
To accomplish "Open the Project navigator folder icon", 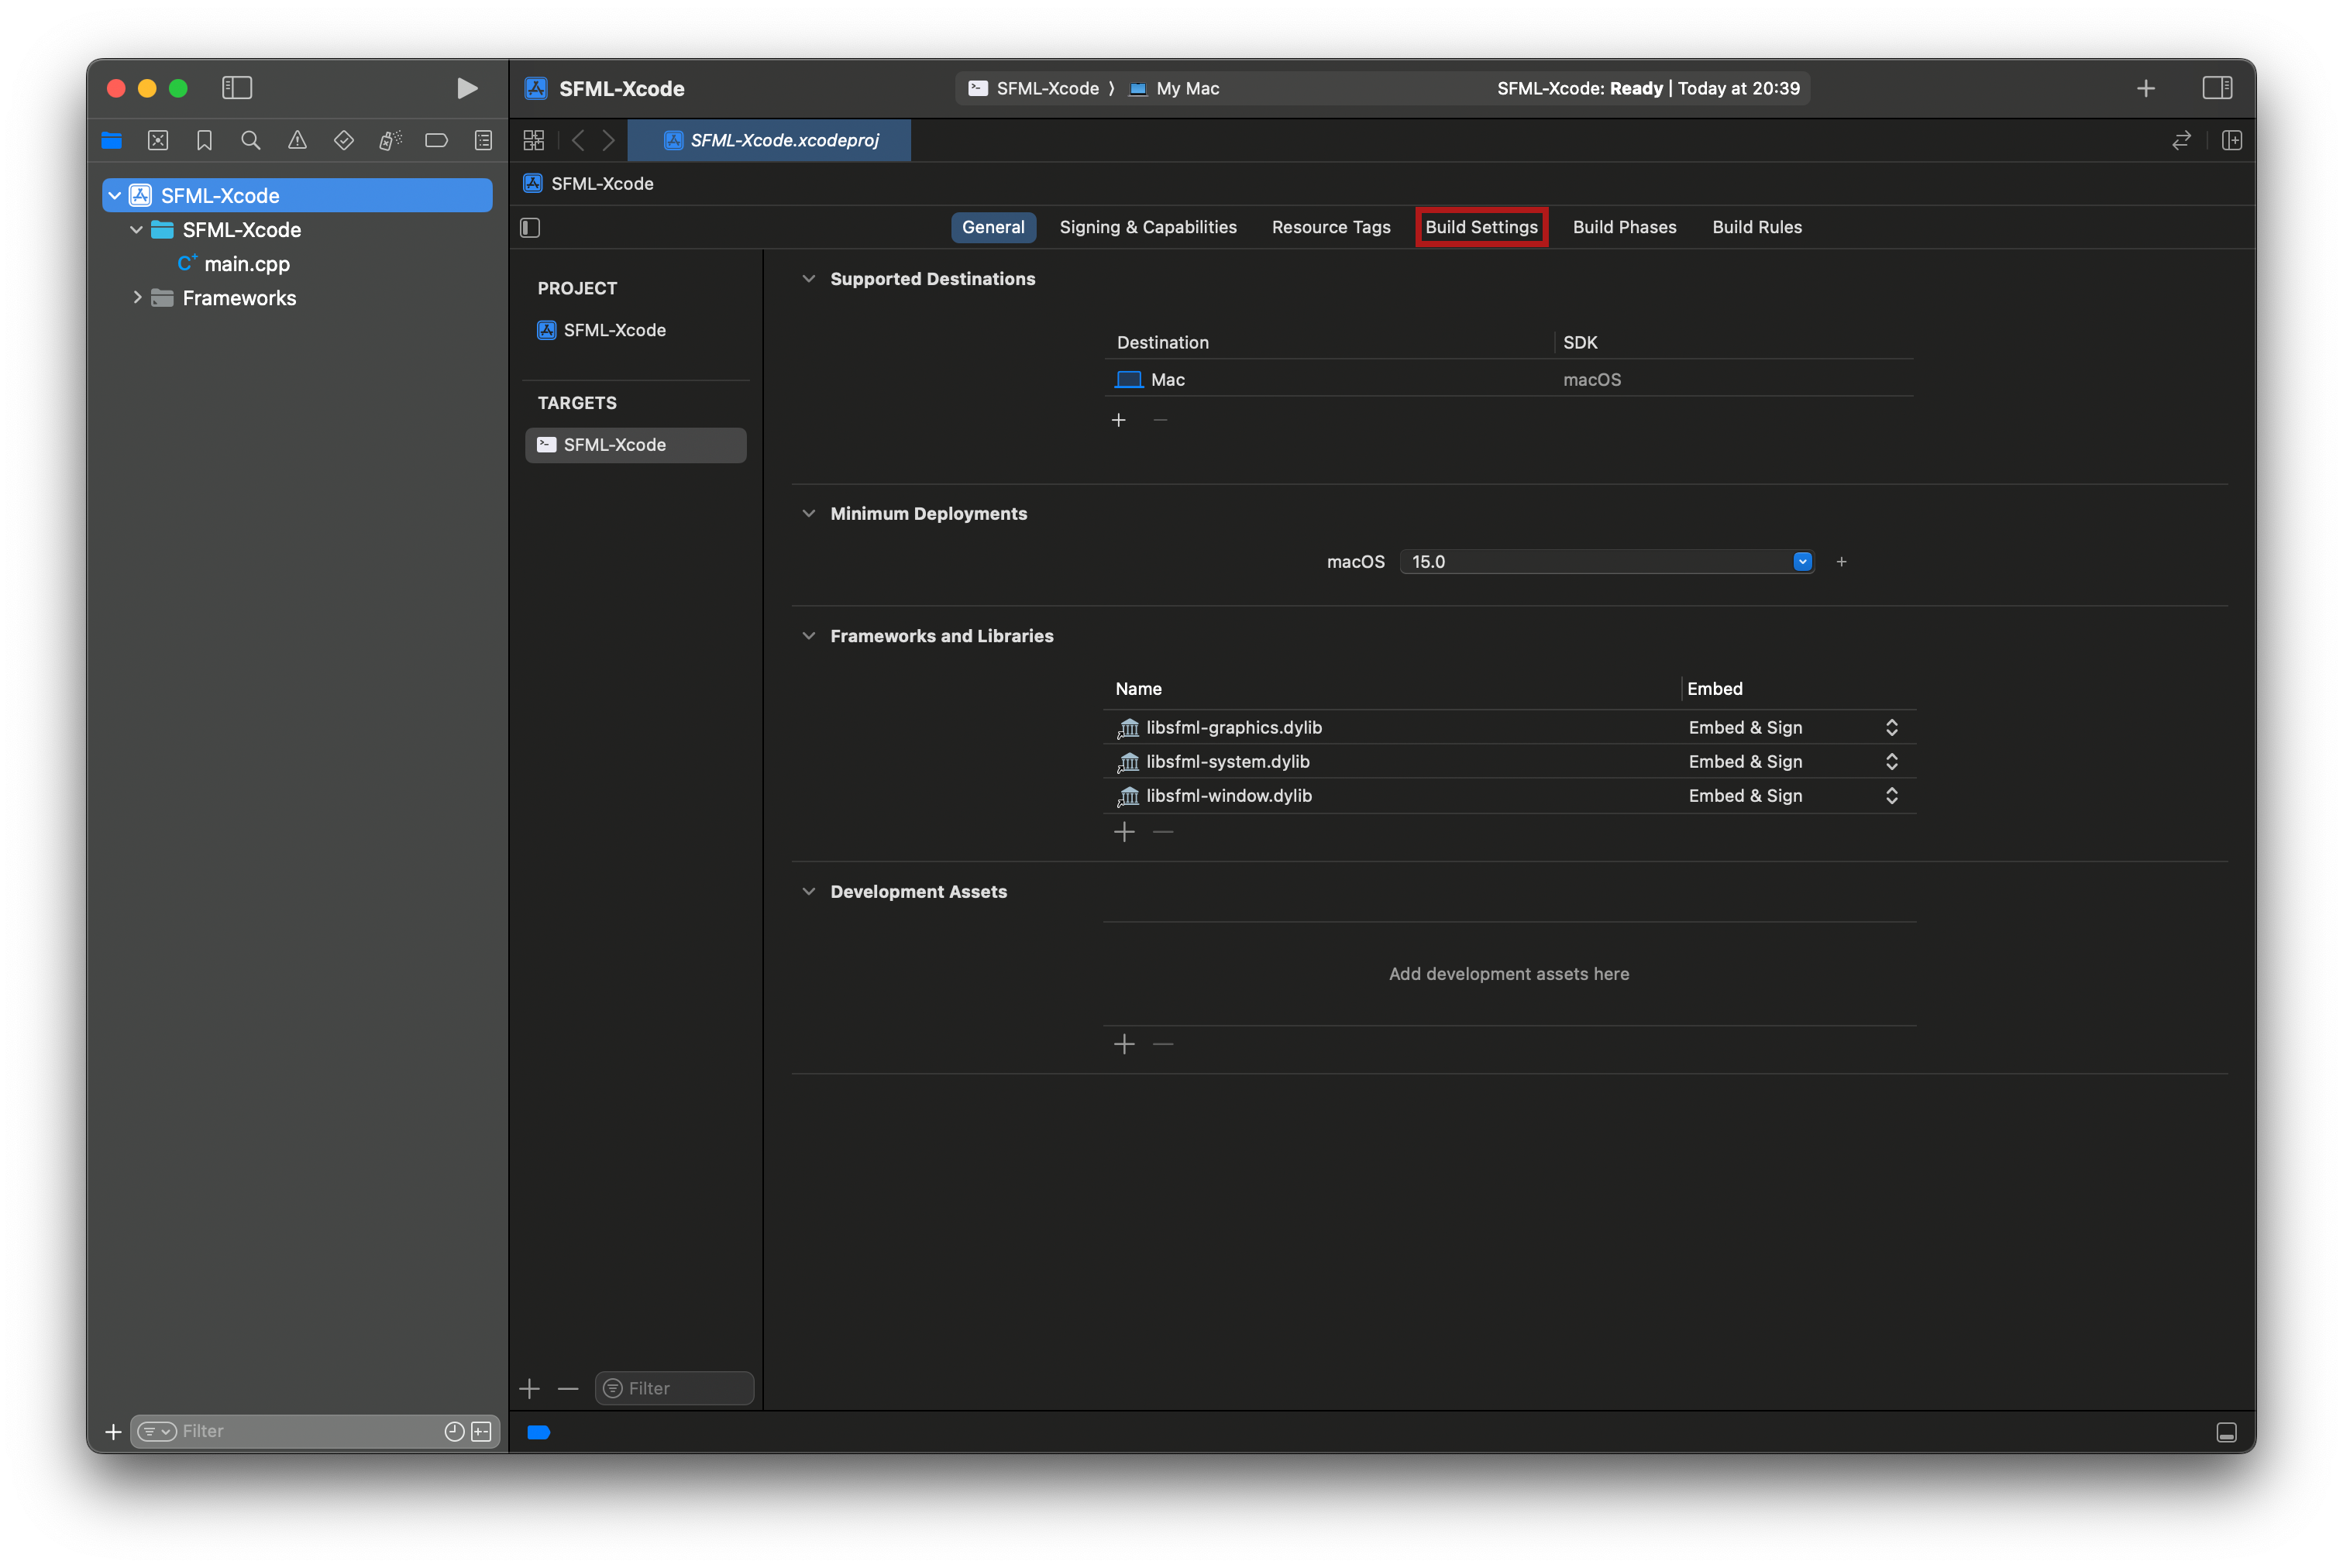I will [111, 140].
